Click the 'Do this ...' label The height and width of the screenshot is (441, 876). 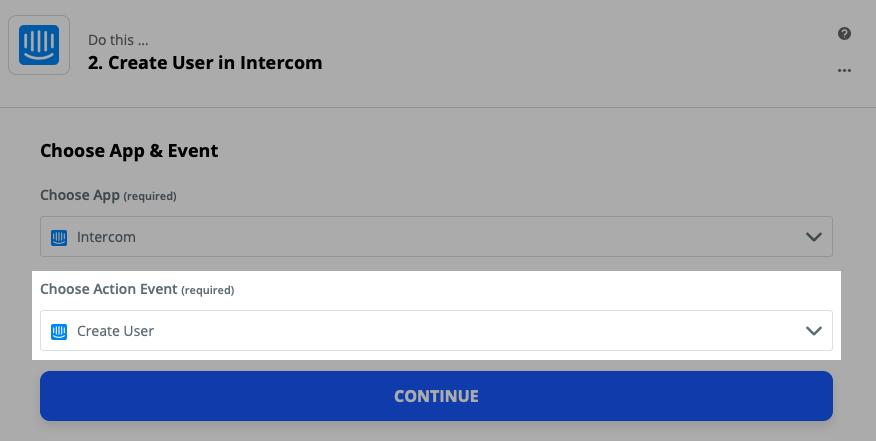click(118, 40)
